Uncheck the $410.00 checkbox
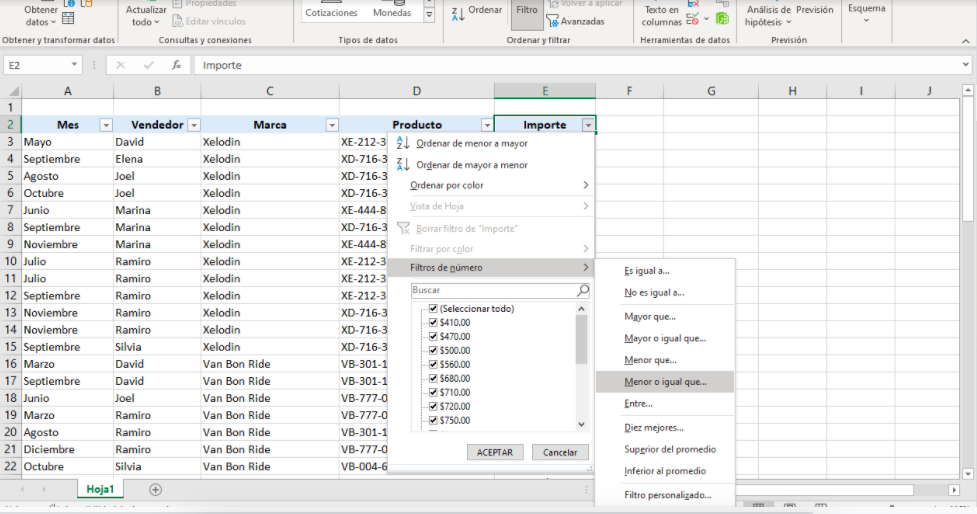 433,323
